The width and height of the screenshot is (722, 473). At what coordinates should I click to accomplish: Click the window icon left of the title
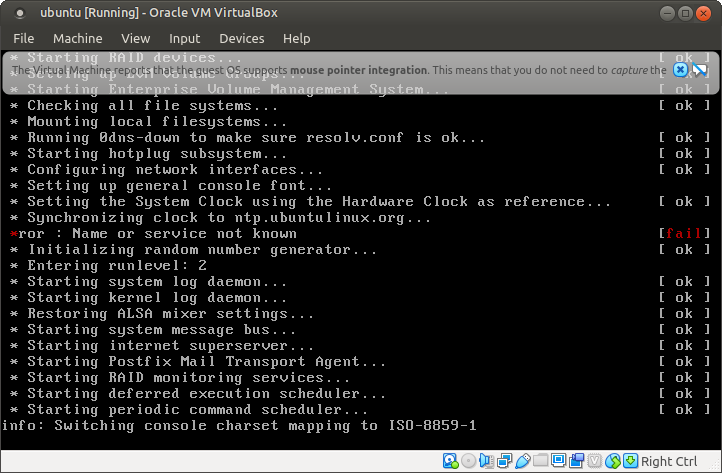(x=20, y=13)
